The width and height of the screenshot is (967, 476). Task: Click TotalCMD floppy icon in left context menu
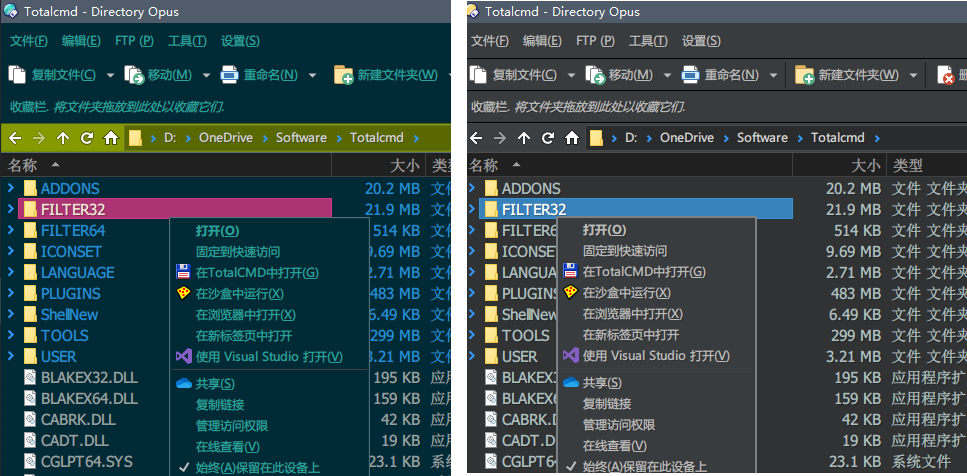183,272
